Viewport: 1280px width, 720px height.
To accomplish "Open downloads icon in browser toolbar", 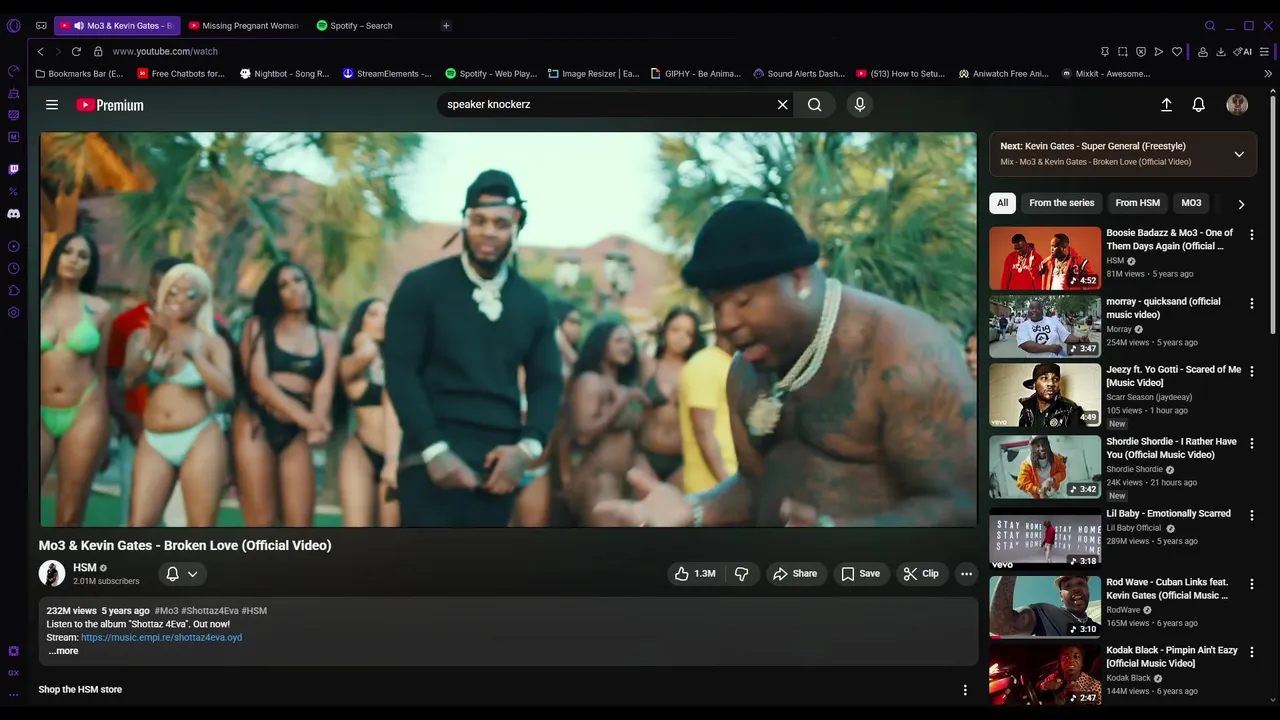I will tap(1221, 51).
